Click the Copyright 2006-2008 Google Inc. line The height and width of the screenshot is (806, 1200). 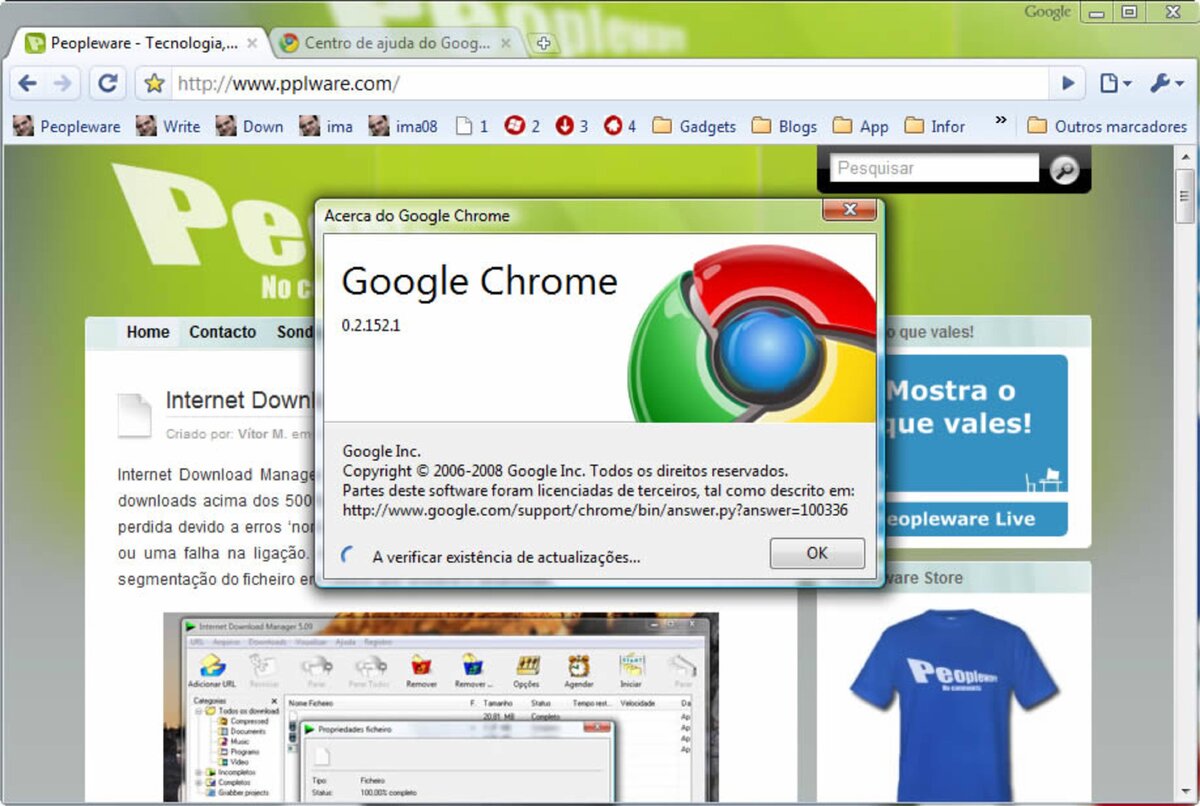(x=565, y=470)
